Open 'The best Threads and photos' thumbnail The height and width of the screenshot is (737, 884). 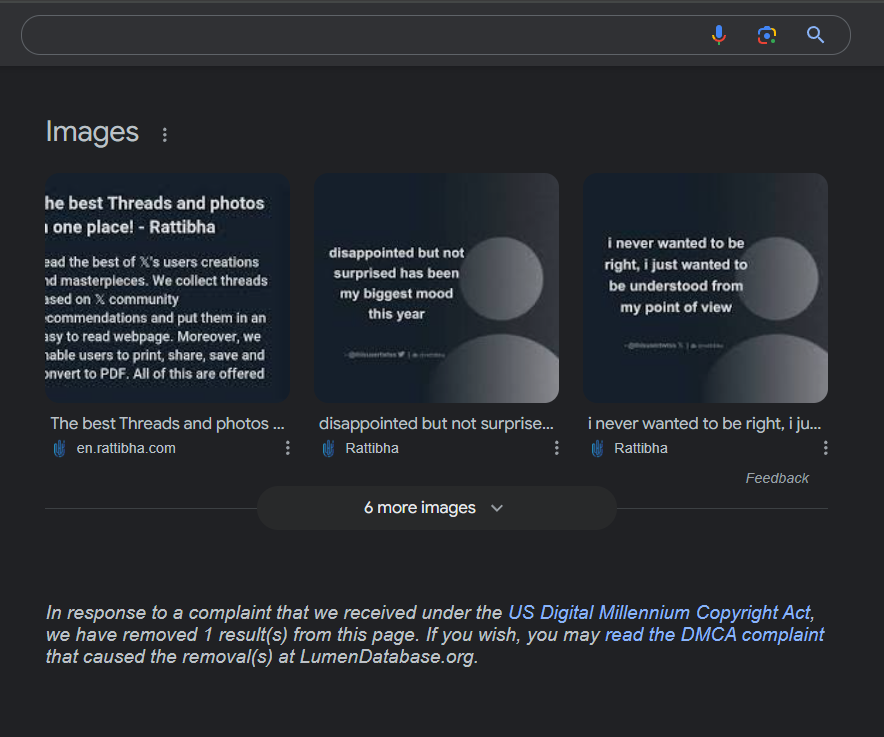pos(167,288)
